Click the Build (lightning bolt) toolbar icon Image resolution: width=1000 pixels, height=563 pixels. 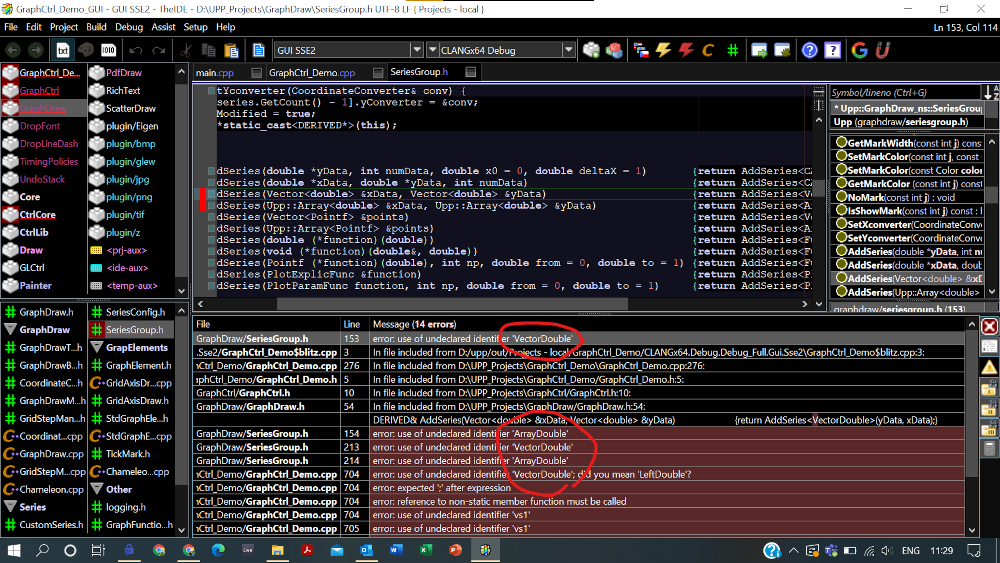tap(663, 49)
